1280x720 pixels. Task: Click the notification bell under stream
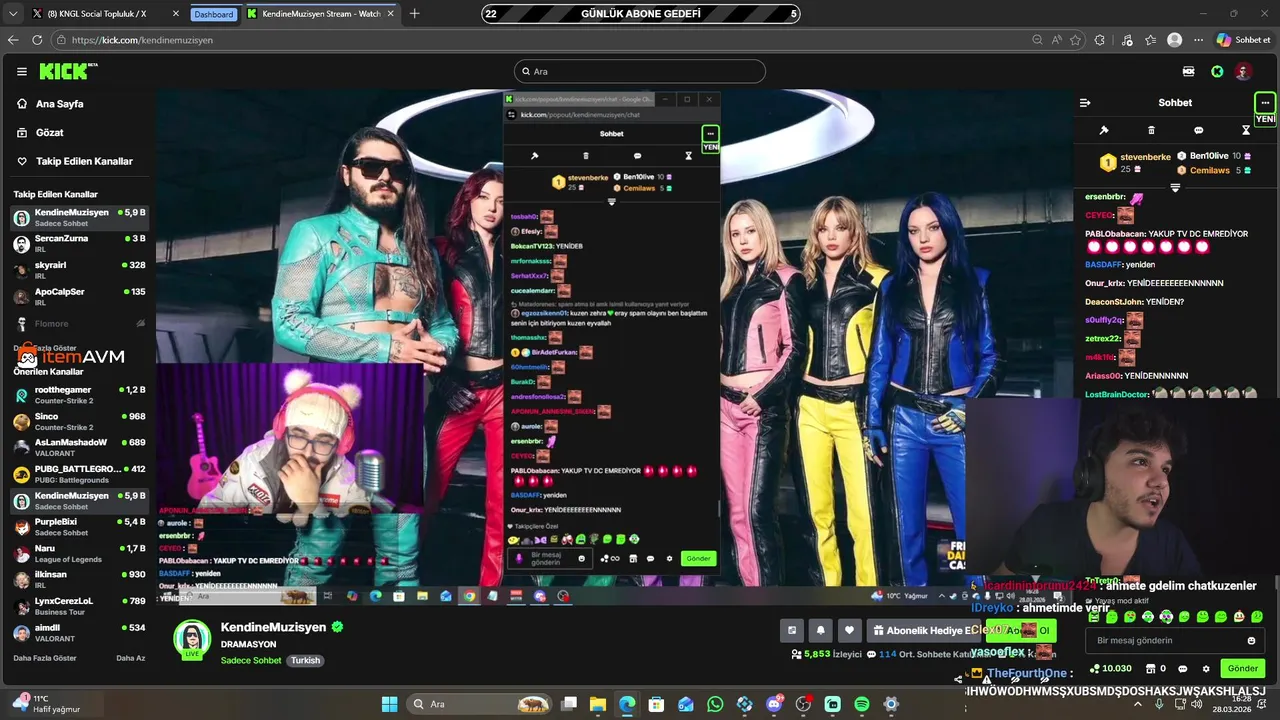pyautogui.click(x=821, y=630)
